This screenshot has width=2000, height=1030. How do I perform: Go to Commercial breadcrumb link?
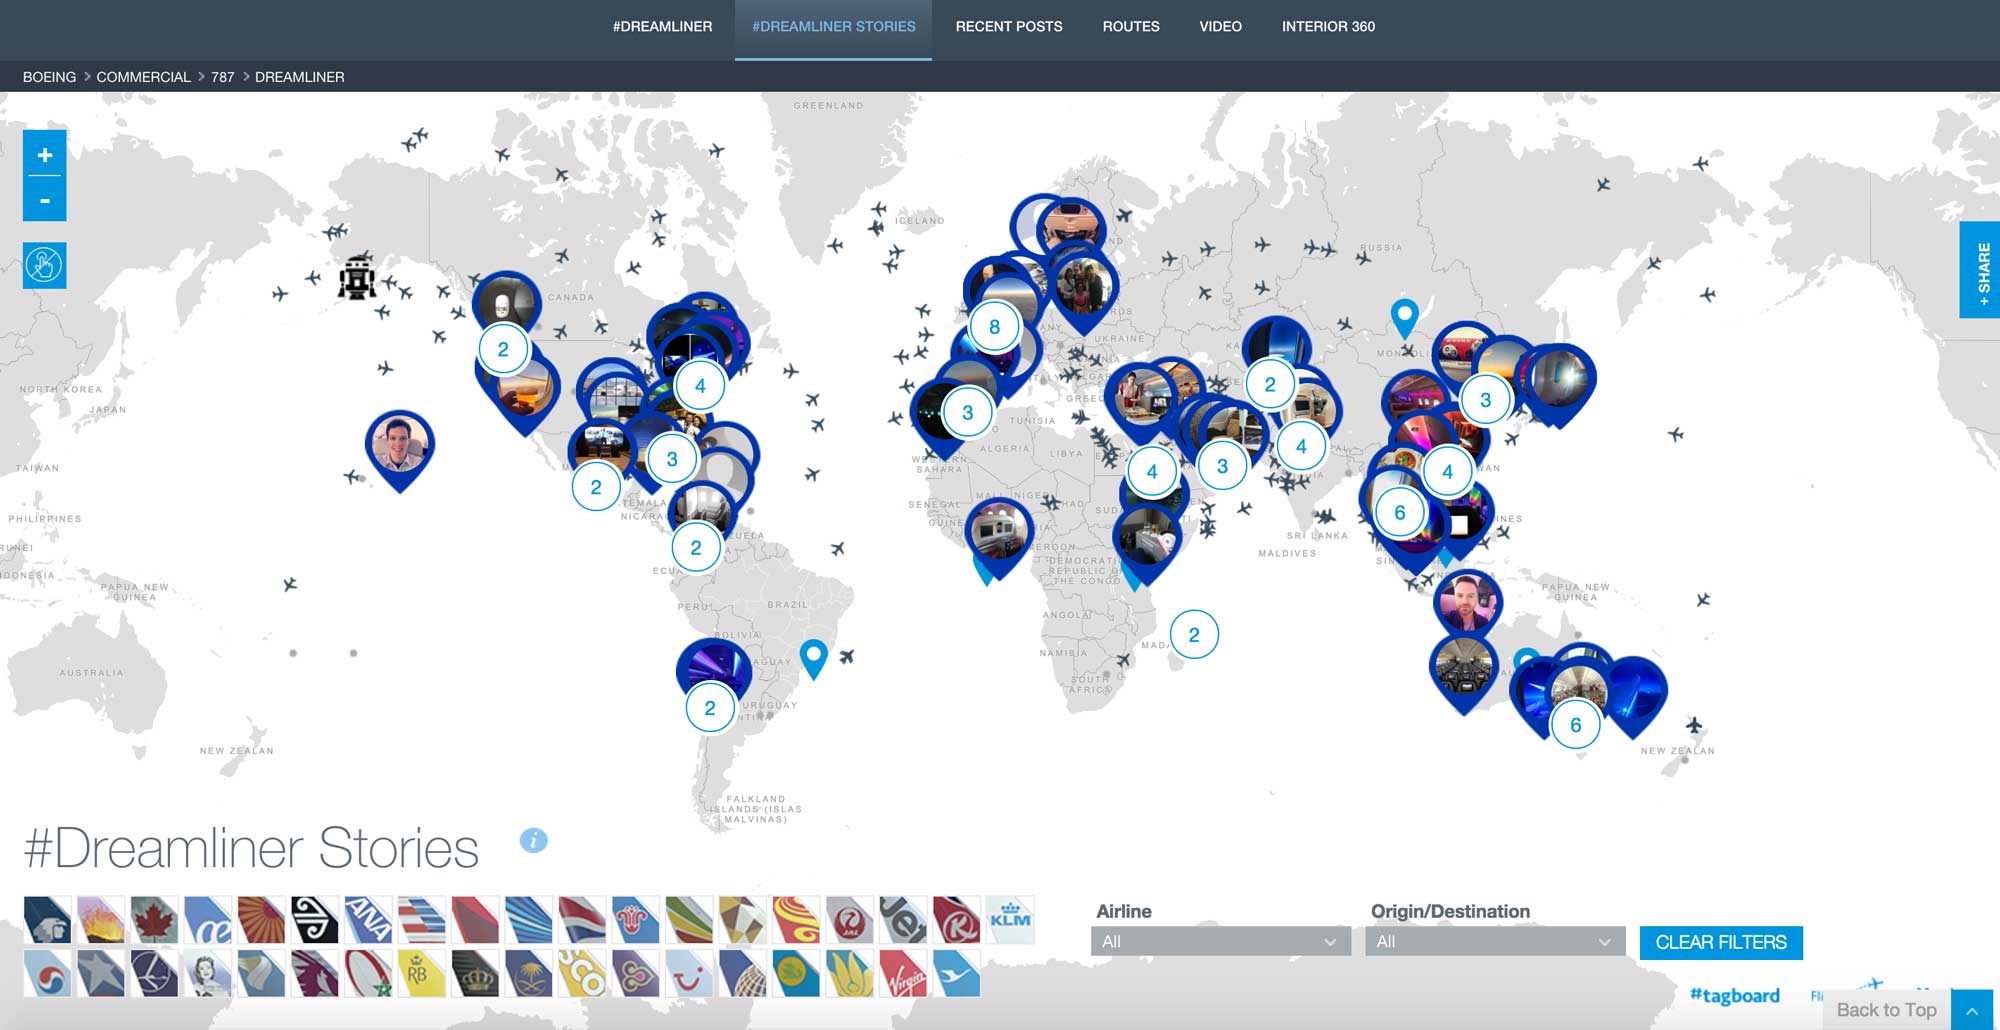[143, 77]
